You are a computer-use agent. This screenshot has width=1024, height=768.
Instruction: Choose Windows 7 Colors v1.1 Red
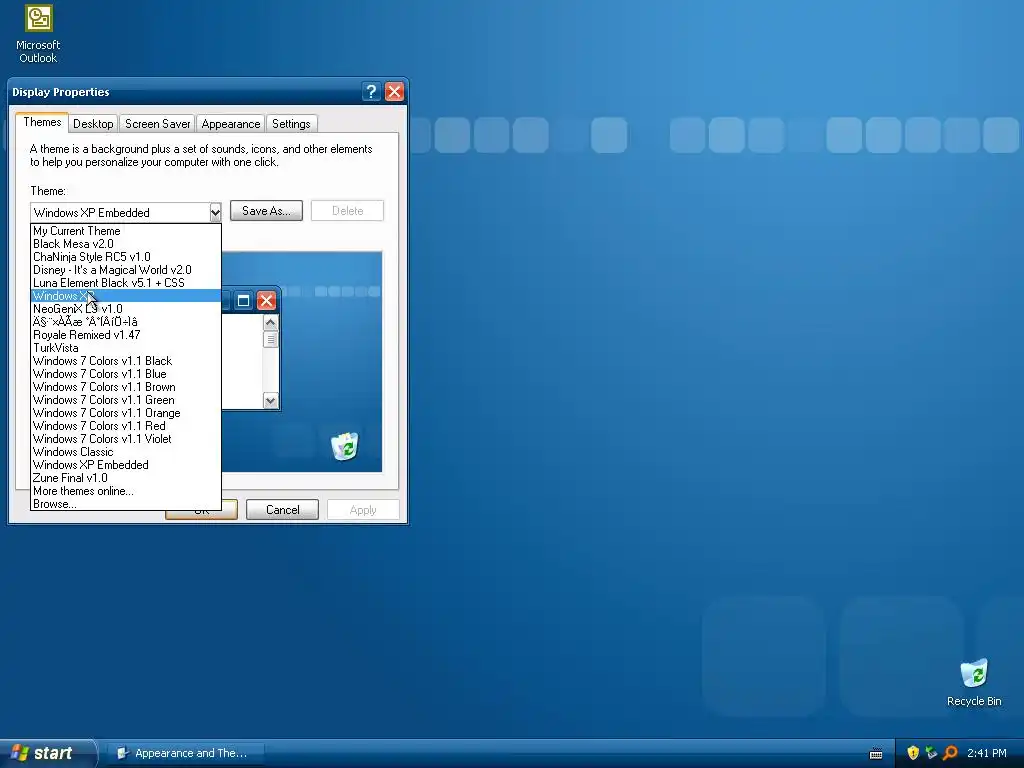click(125, 426)
